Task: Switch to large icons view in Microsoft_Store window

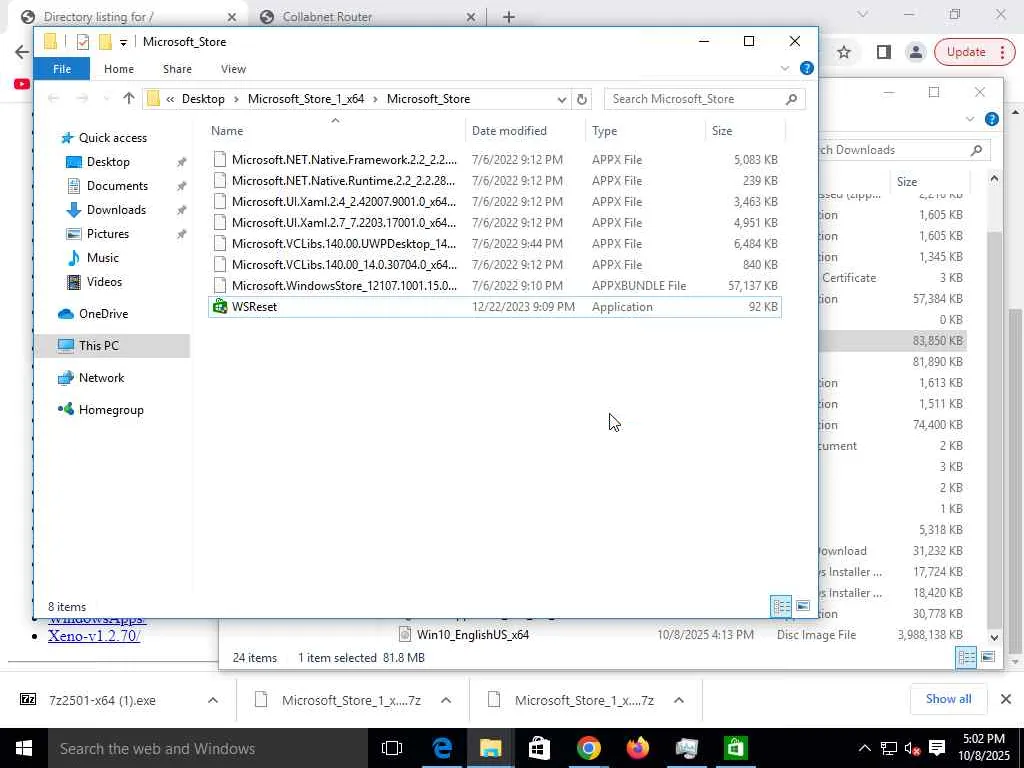Action: point(803,607)
